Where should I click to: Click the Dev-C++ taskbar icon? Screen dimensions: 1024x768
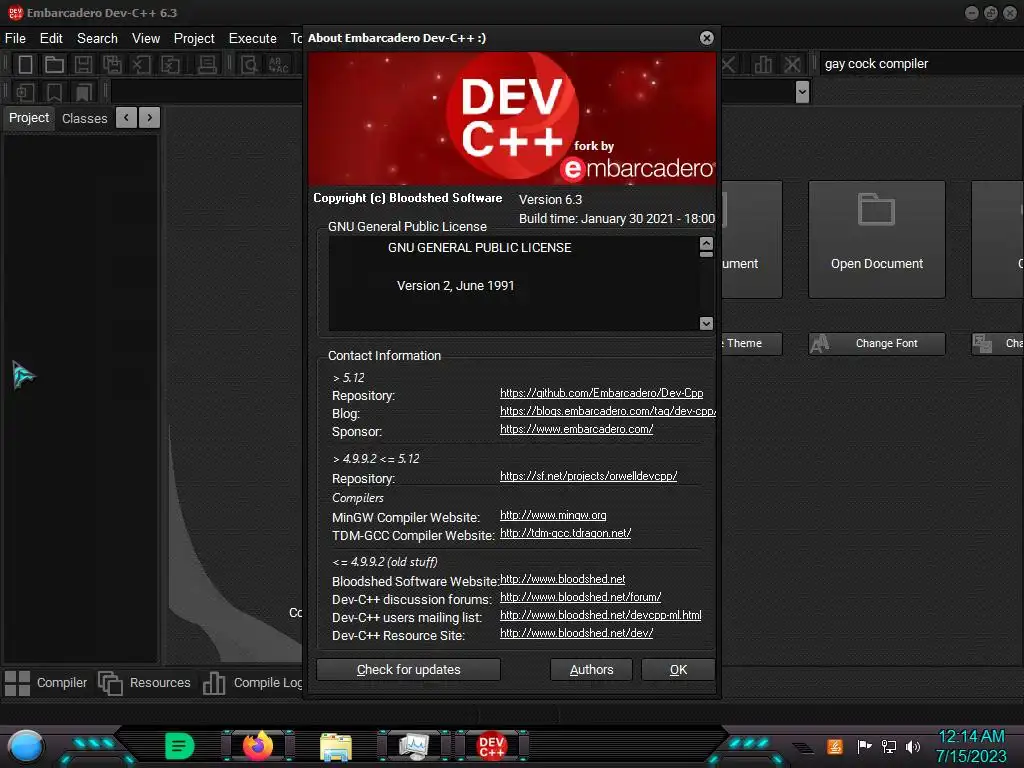(492, 746)
